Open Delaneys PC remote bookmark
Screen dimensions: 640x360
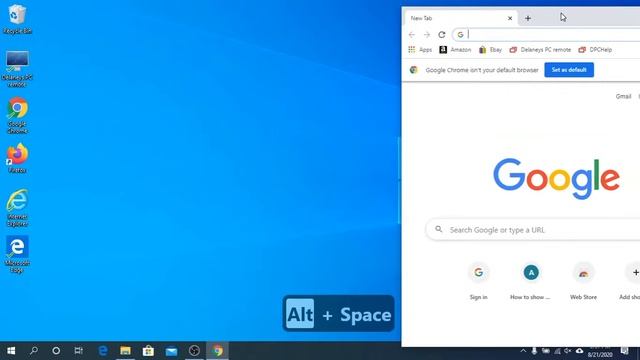point(540,50)
